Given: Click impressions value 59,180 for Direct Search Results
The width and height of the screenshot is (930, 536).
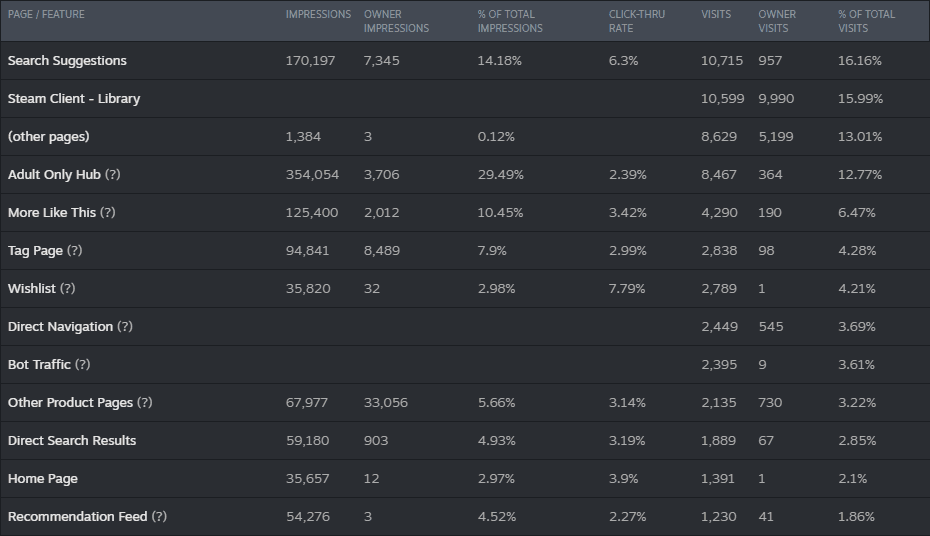Looking at the screenshot, I should (x=307, y=440).
